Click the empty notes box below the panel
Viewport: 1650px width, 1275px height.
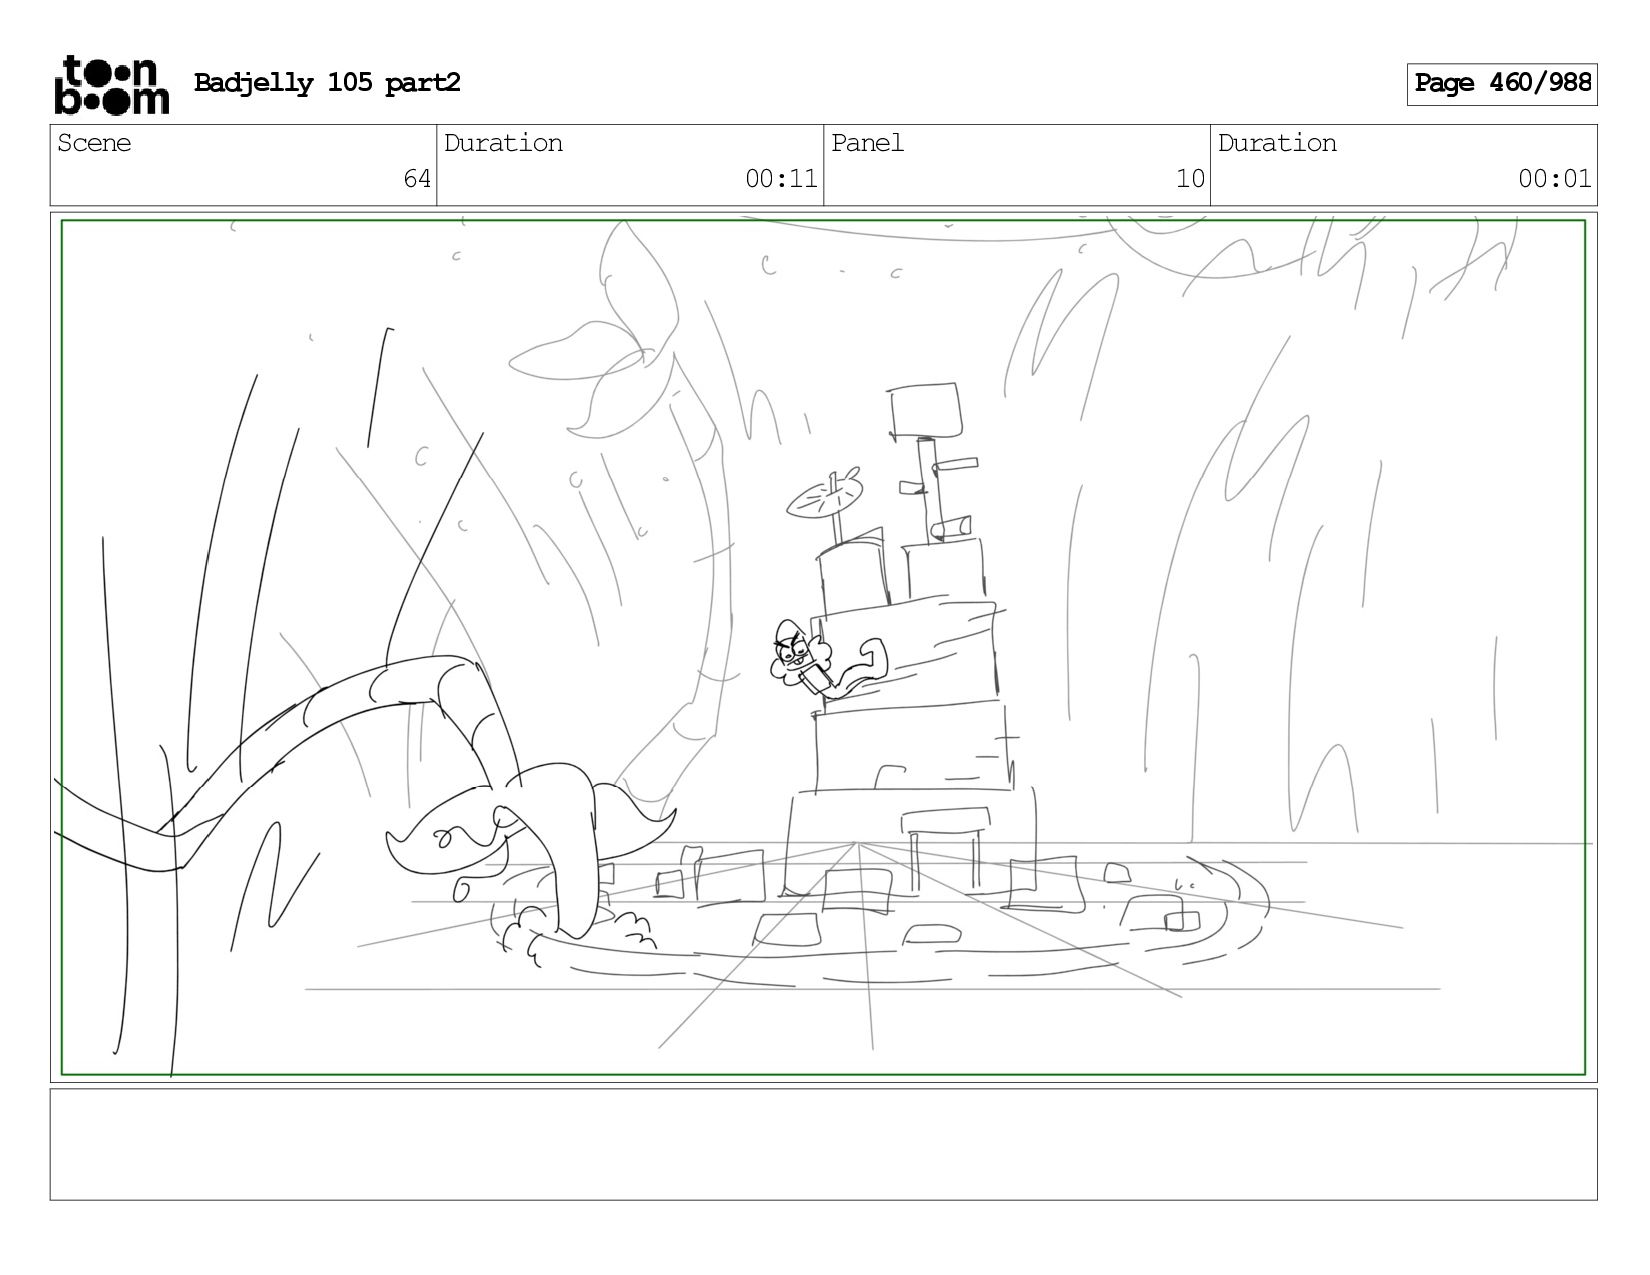tap(823, 1144)
